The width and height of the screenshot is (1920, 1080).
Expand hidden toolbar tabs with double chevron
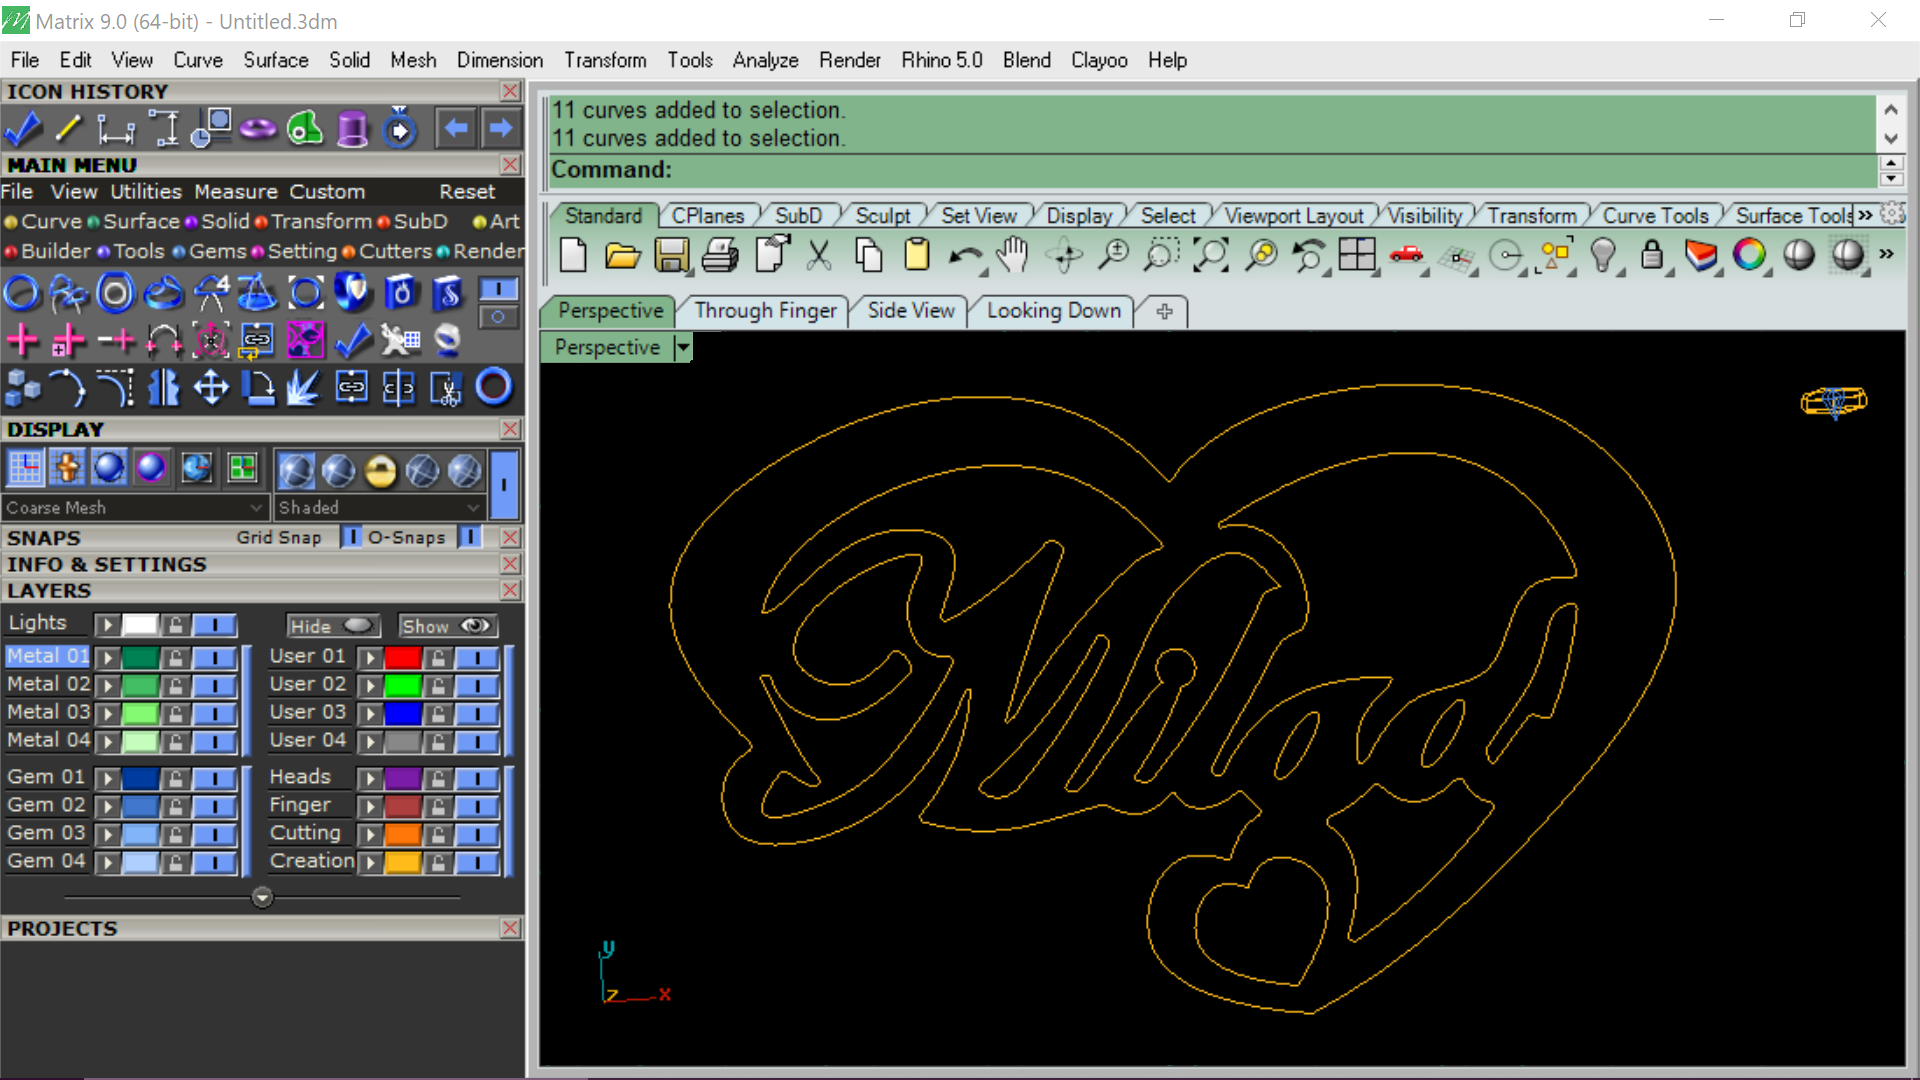pos(1866,215)
